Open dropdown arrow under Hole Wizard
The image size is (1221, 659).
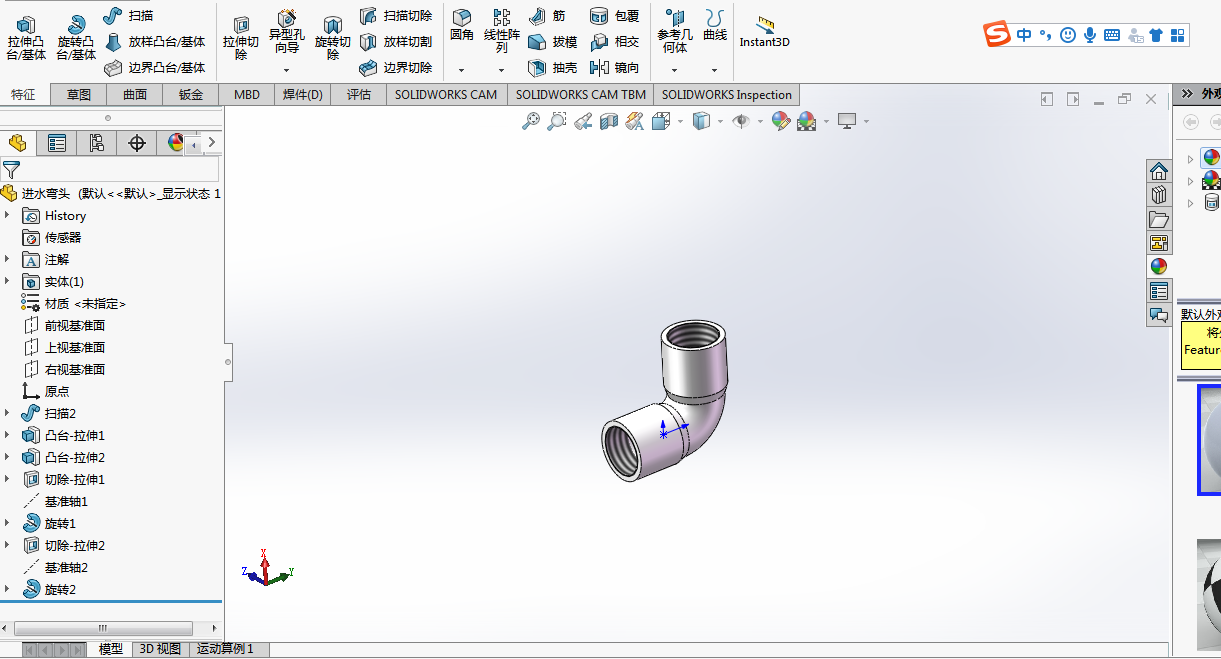[x=287, y=70]
